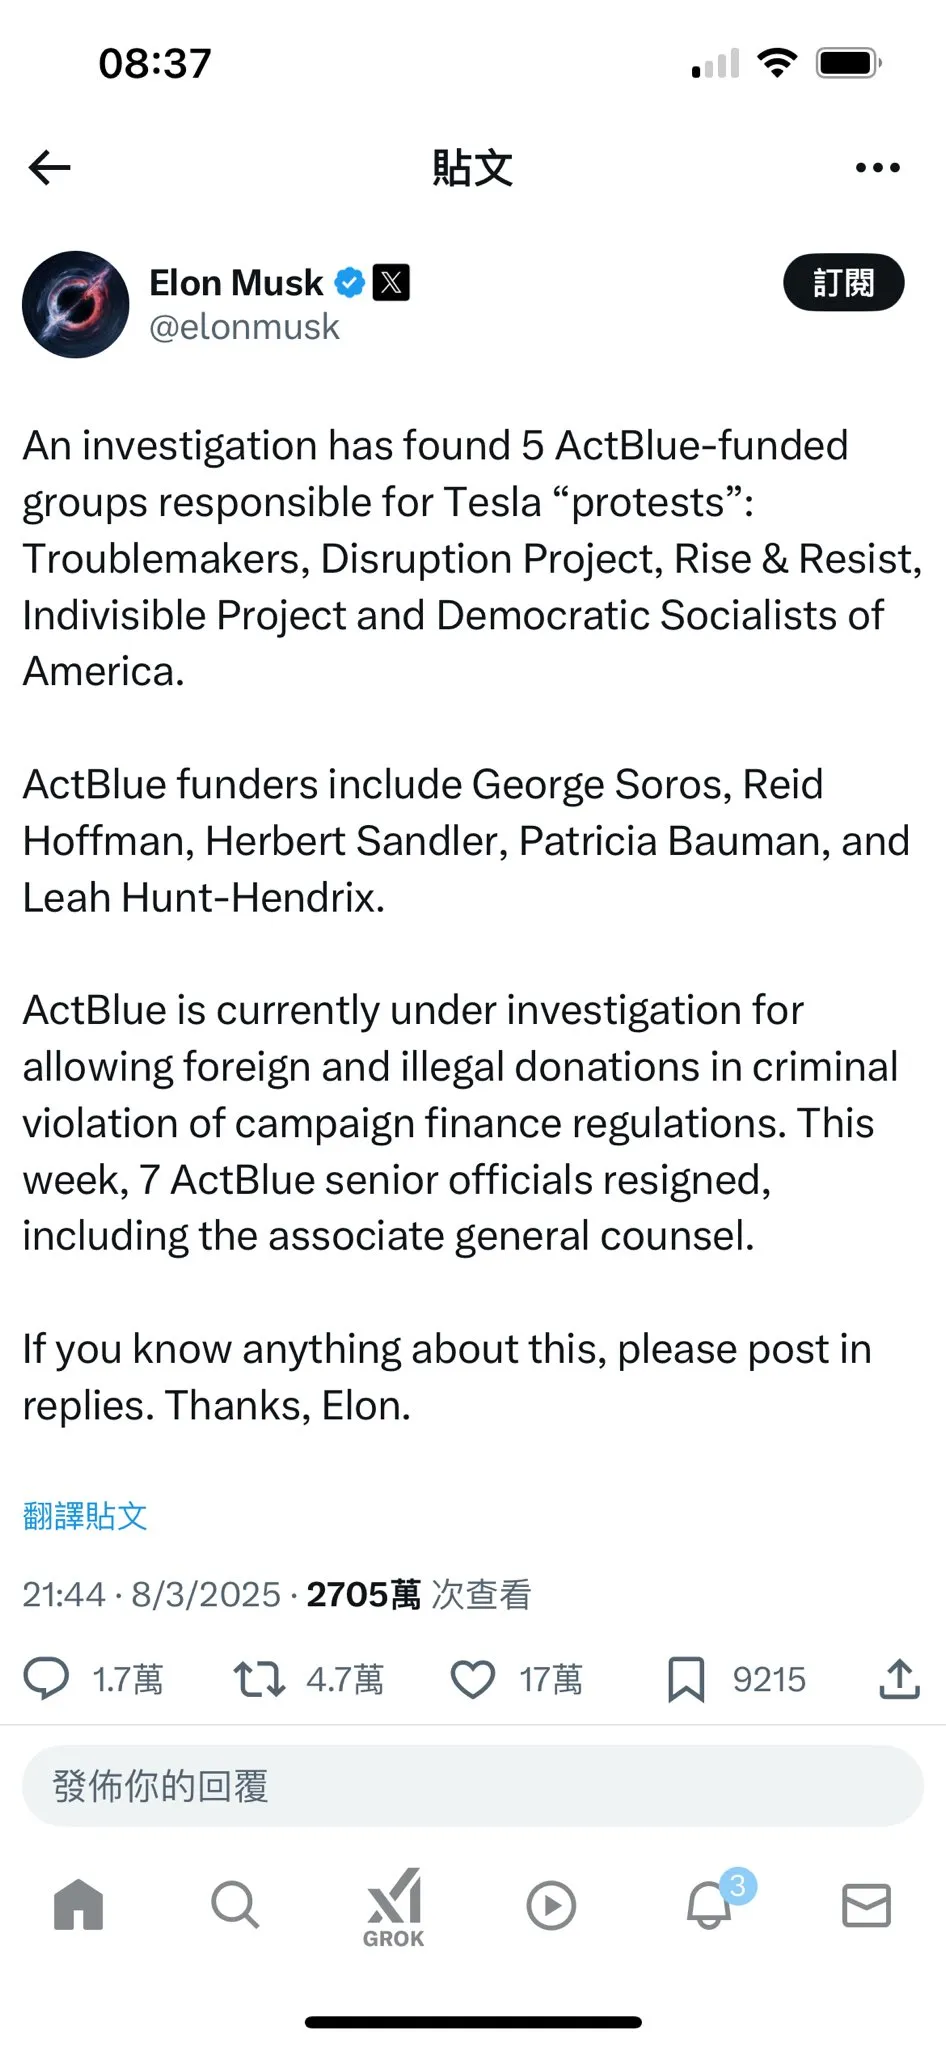
Task: Tap the 翻譯貼文 translate post link
Action: click(x=85, y=1516)
